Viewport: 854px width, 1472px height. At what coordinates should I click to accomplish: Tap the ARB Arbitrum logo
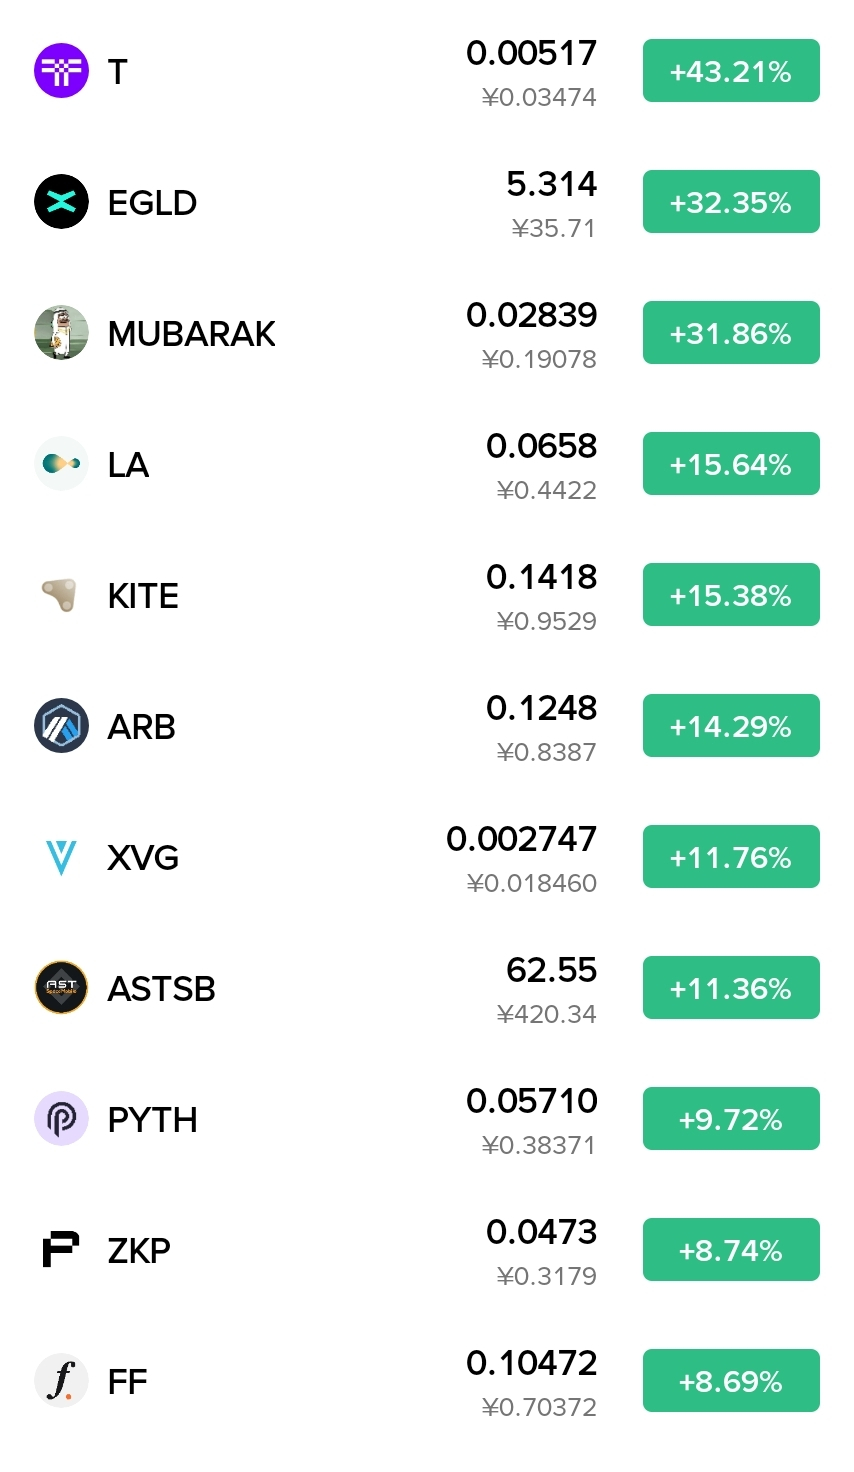(x=61, y=726)
